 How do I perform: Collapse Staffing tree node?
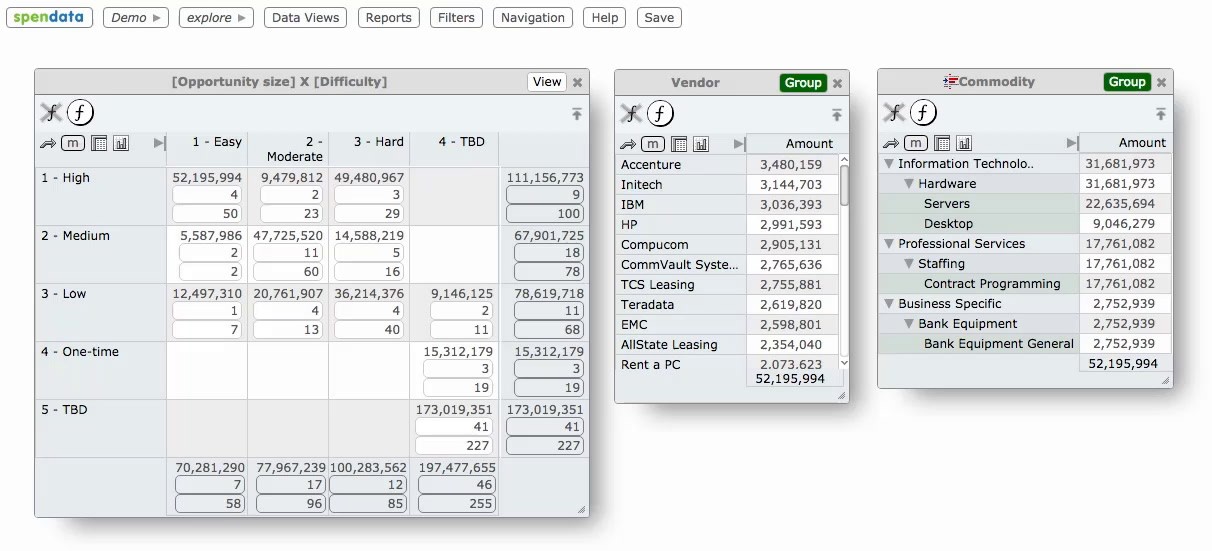coord(909,264)
